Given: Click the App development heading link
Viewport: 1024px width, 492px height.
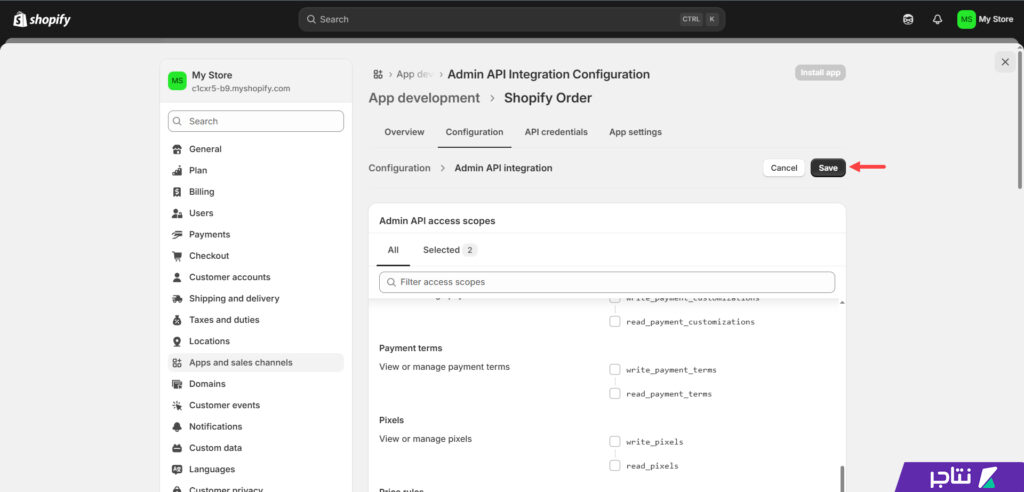Looking at the screenshot, I should pos(424,98).
